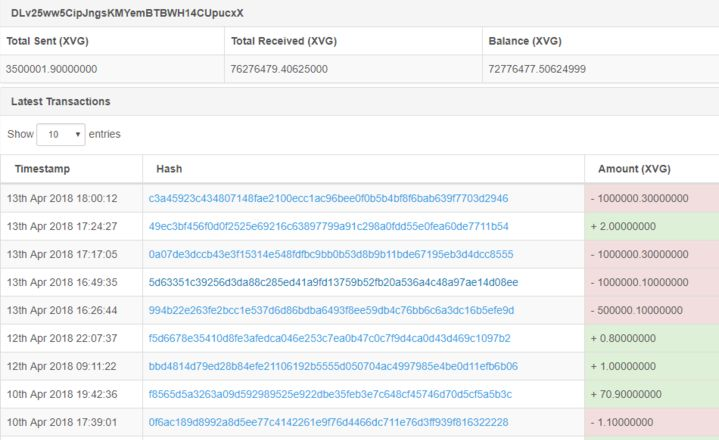Image resolution: width=719 pixels, height=440 pixels.
Task: Select timestamp 10th Apr 2018 17:39:01
Action: click(62, 422)
